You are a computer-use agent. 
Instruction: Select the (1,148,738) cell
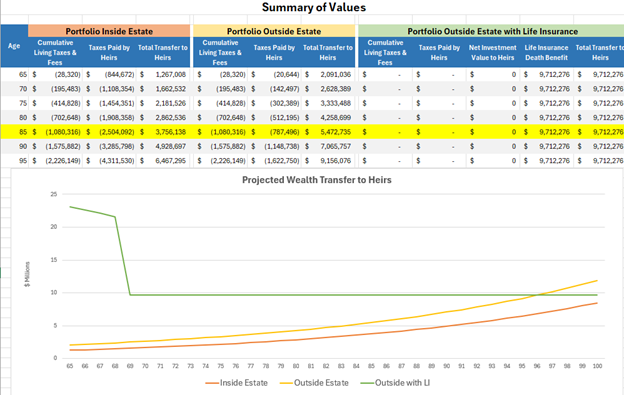tap(275, 146)
